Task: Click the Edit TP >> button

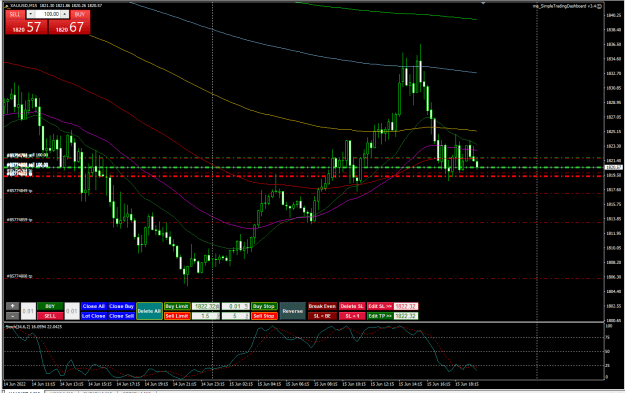Action: tap(380, 316)
